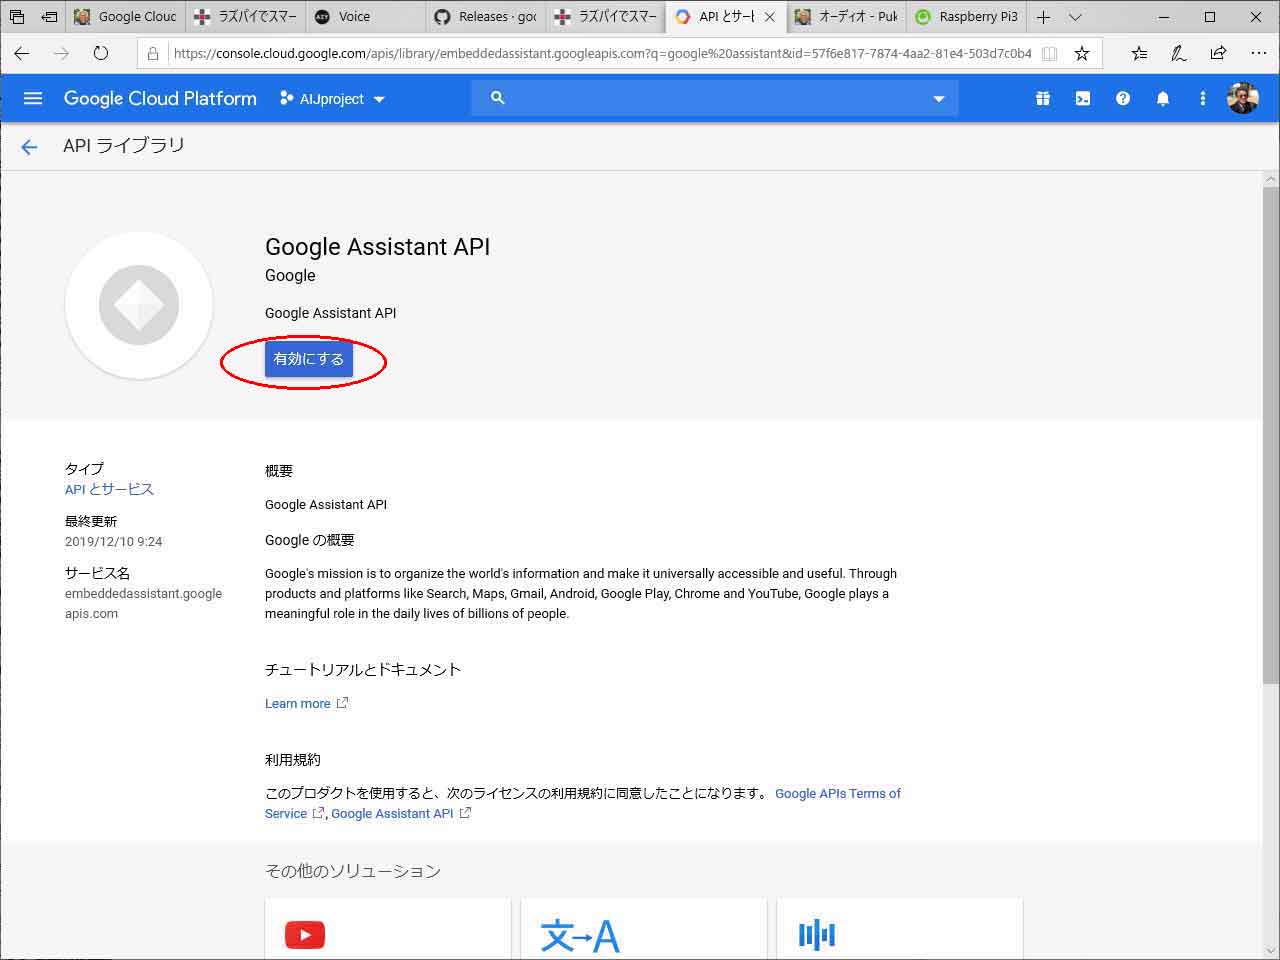Click the Translation solution card icon
Image resolution: width=1280 pixels, height=960 pixels.
click(580, 936)
